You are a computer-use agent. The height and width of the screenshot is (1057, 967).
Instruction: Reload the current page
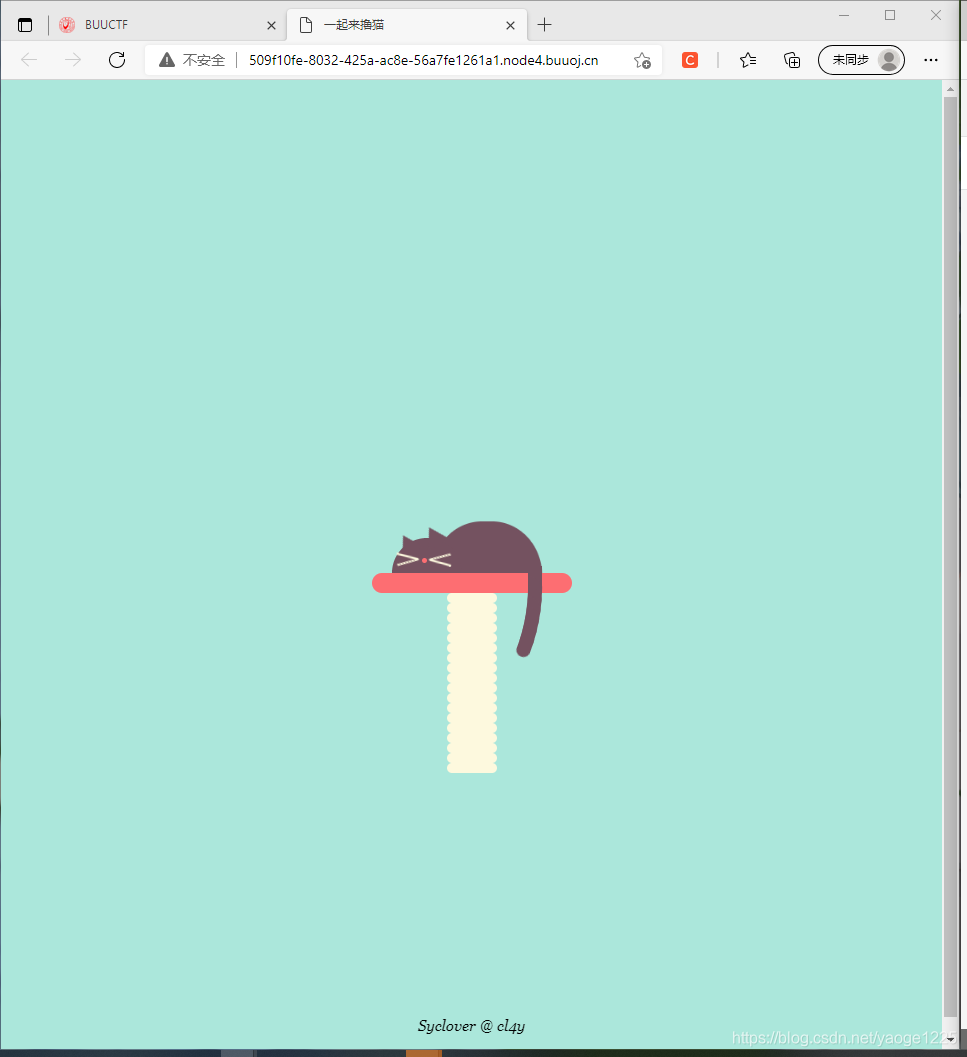pyautogui.click(x=117, y=60)
